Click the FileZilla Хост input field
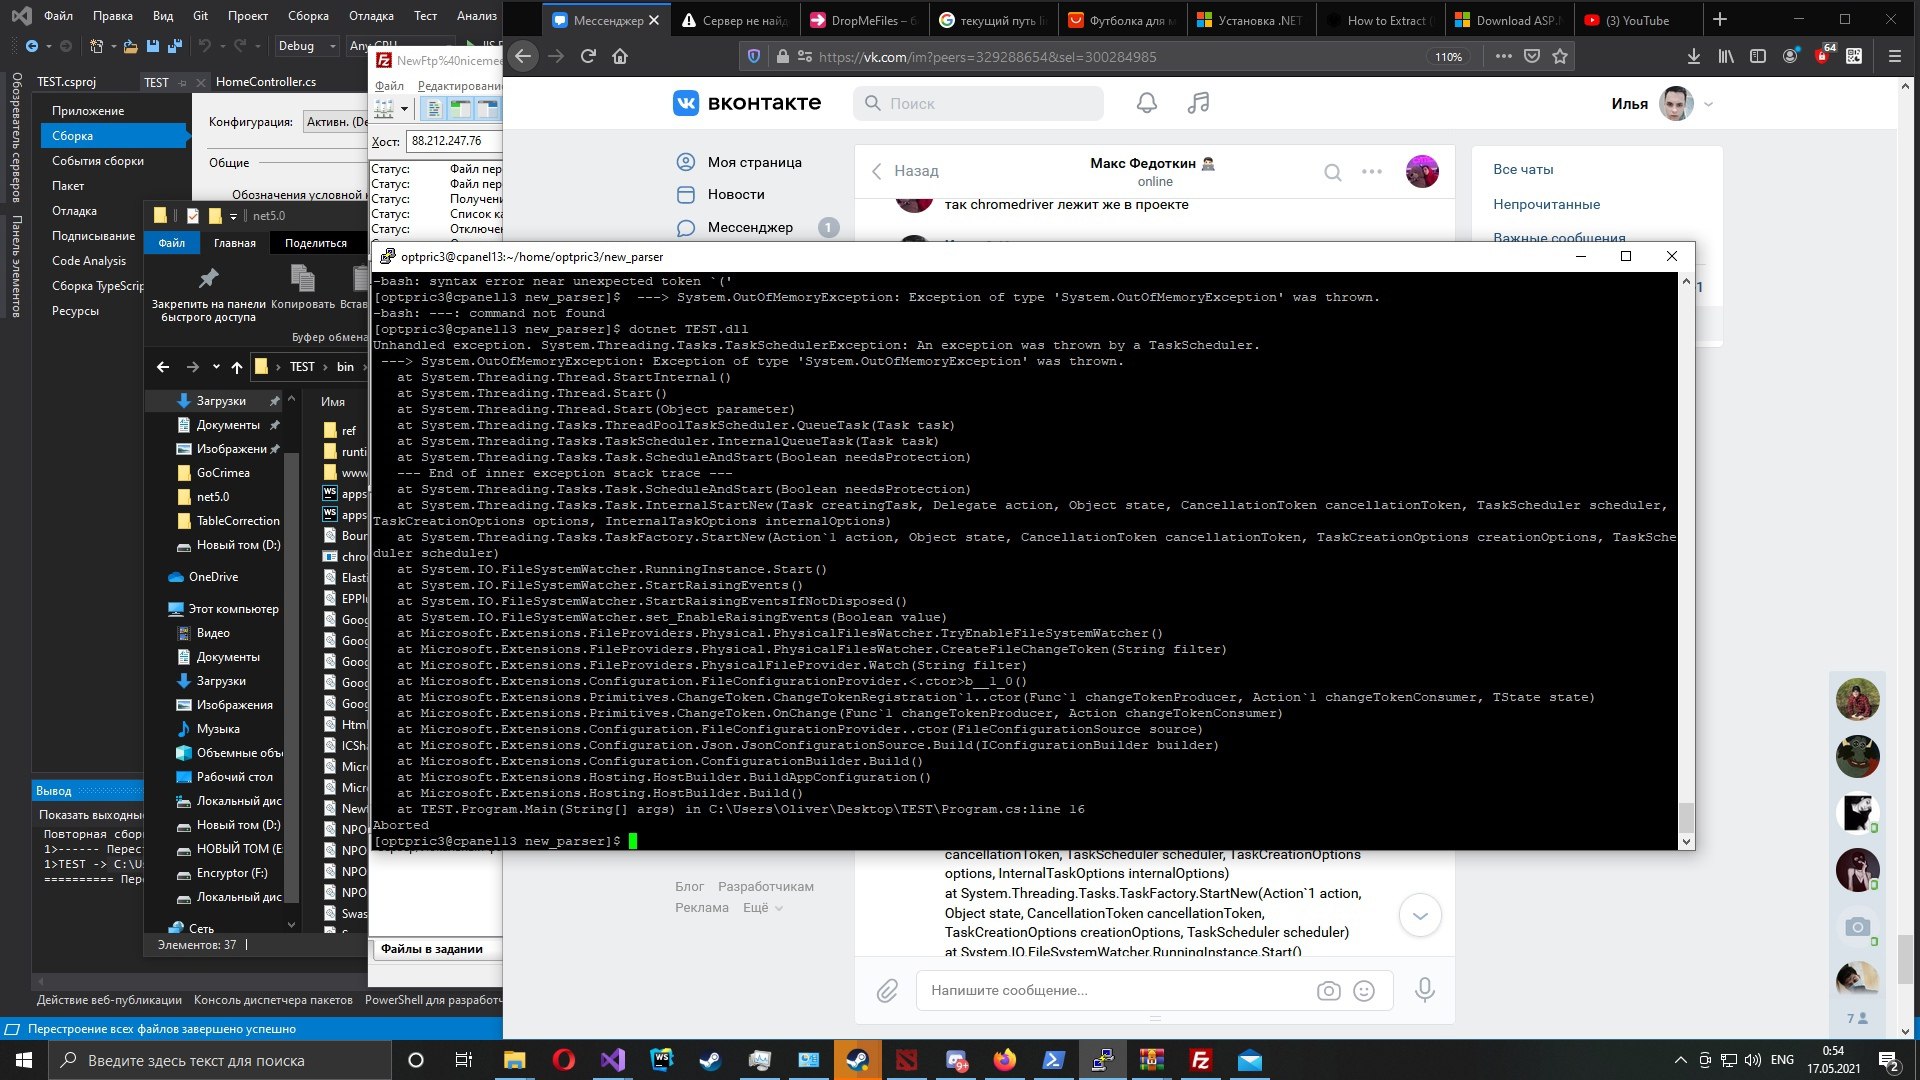 [x=454, y=141]
